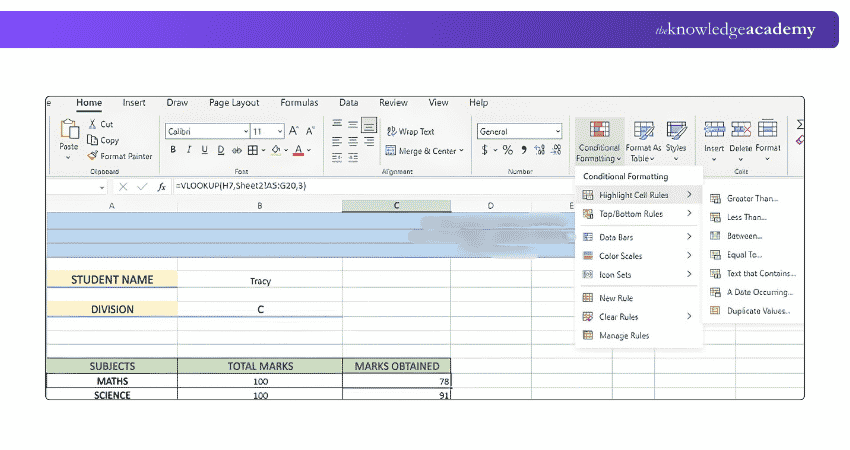Expand Top/Bottom Rules submenu
Image resolution: width=850 pixels, height=450 pixels.
pos(638,214)
